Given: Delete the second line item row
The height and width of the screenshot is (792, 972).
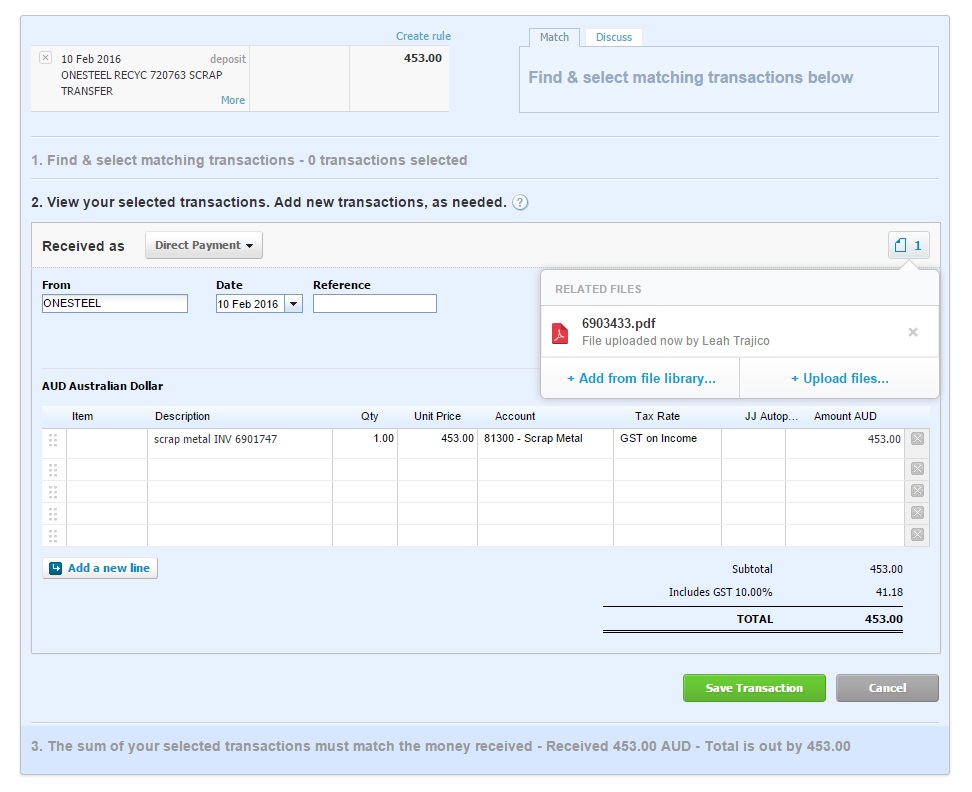Looking at the screenshot, I should point(917,469).
